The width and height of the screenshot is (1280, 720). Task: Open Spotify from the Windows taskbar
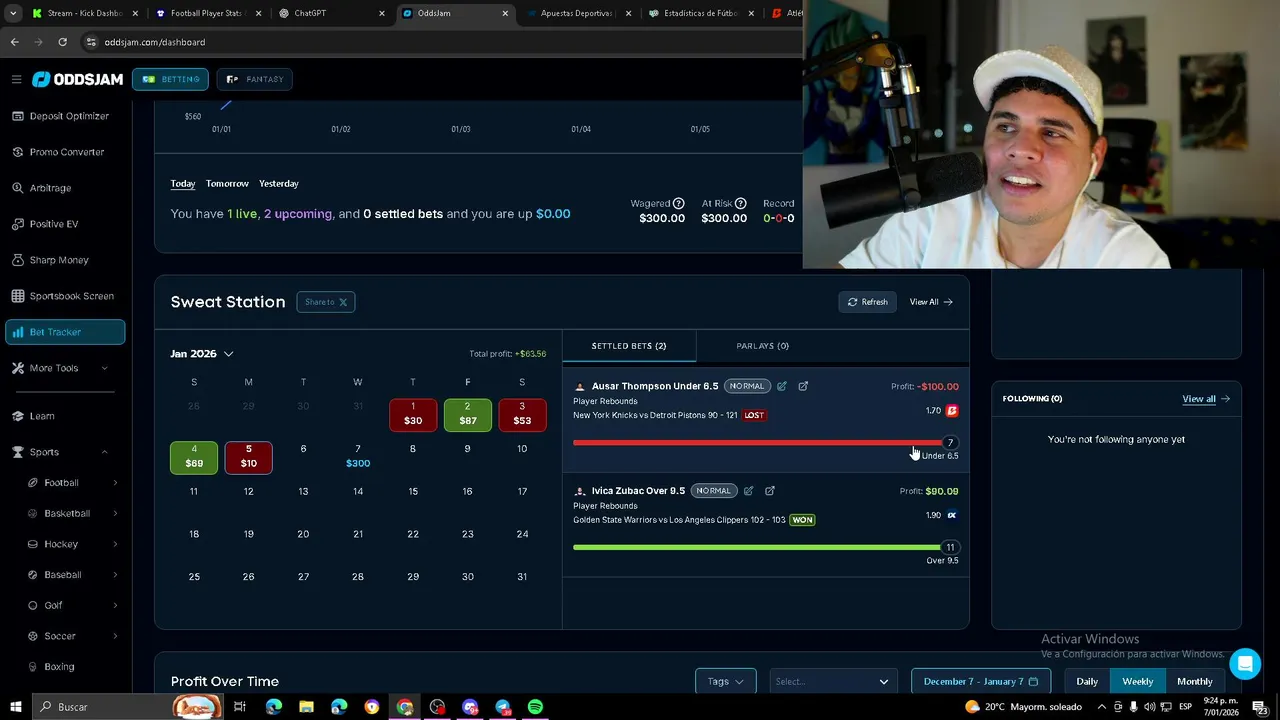tap(535, 707)
